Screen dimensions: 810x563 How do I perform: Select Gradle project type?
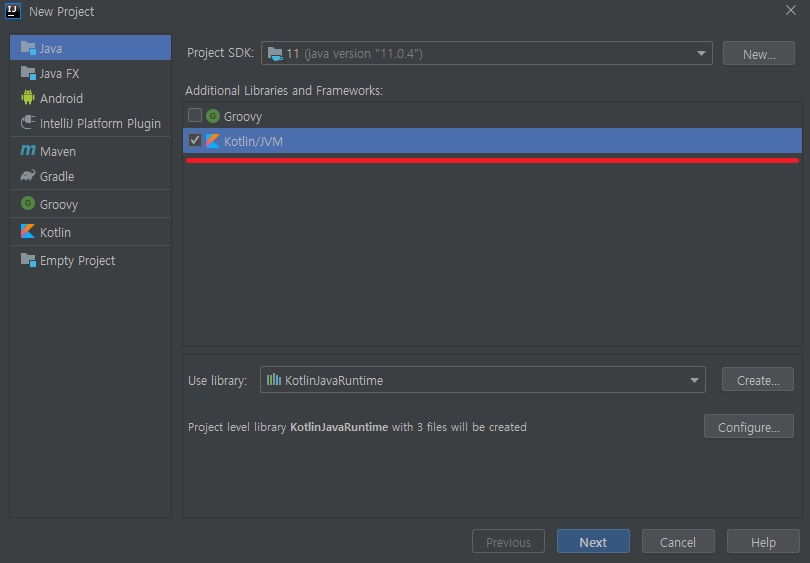pyautogui.click(x=90, y=176)
